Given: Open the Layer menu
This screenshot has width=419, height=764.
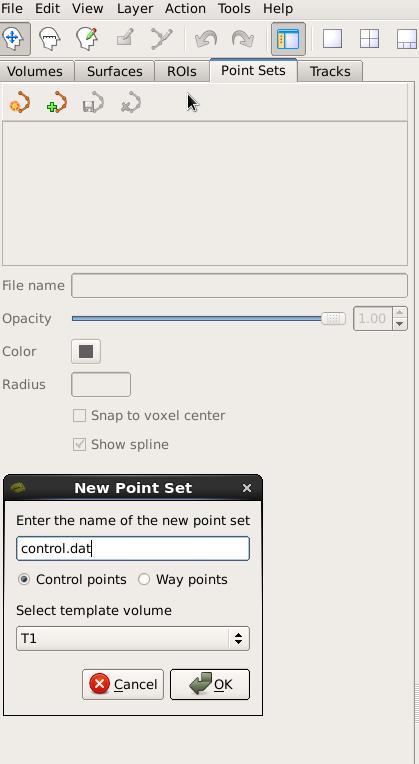Looking at the screenshot, I should pyautogui.click(x=134, y=9).
